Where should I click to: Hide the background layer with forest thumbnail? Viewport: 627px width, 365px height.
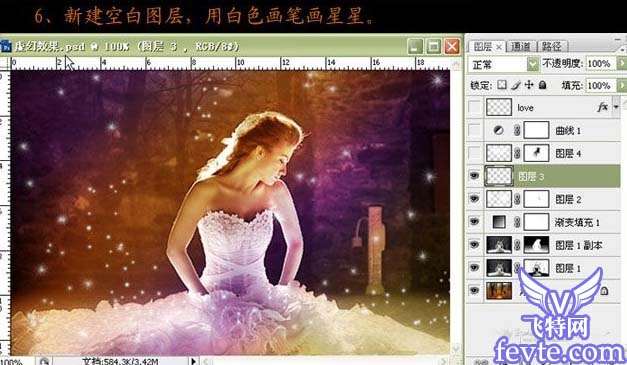pyautogui.click(x=474, y=291)
